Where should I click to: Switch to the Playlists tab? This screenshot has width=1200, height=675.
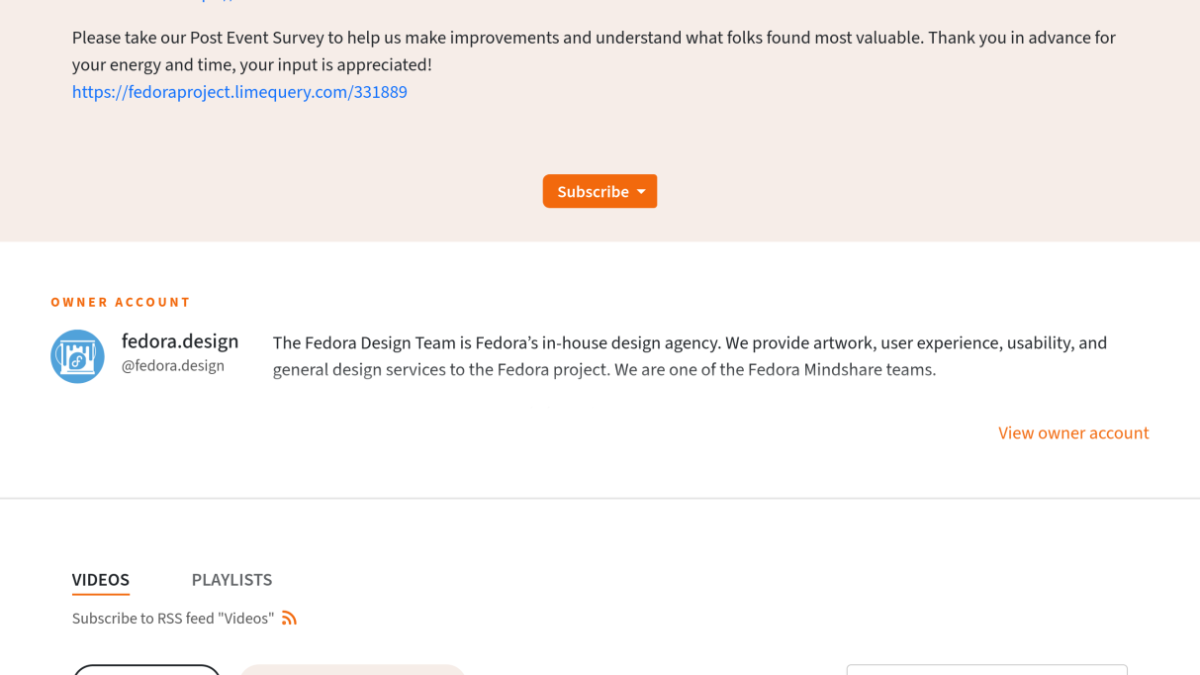tap(232, 580)
